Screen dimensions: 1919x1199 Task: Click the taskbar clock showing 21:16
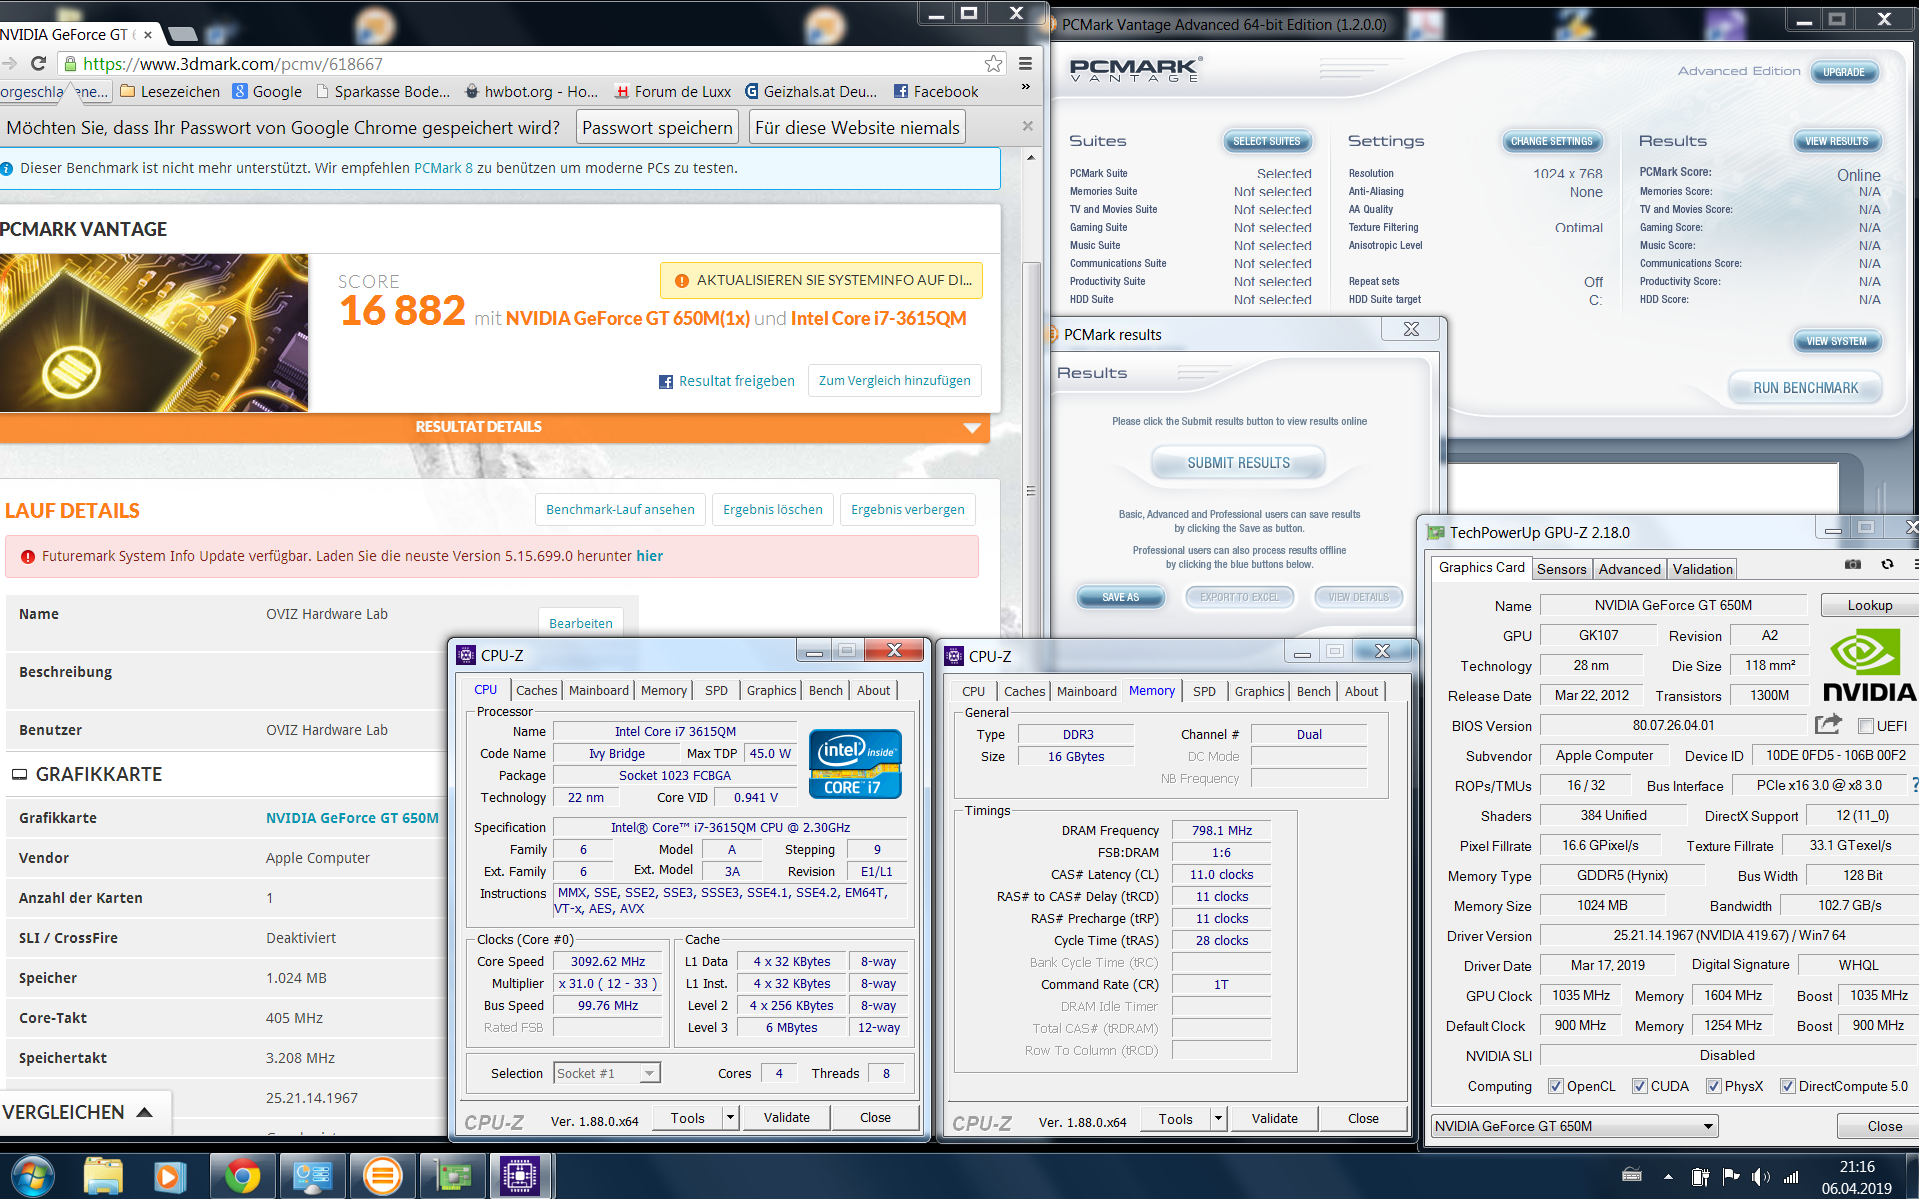[1856, 1167]
